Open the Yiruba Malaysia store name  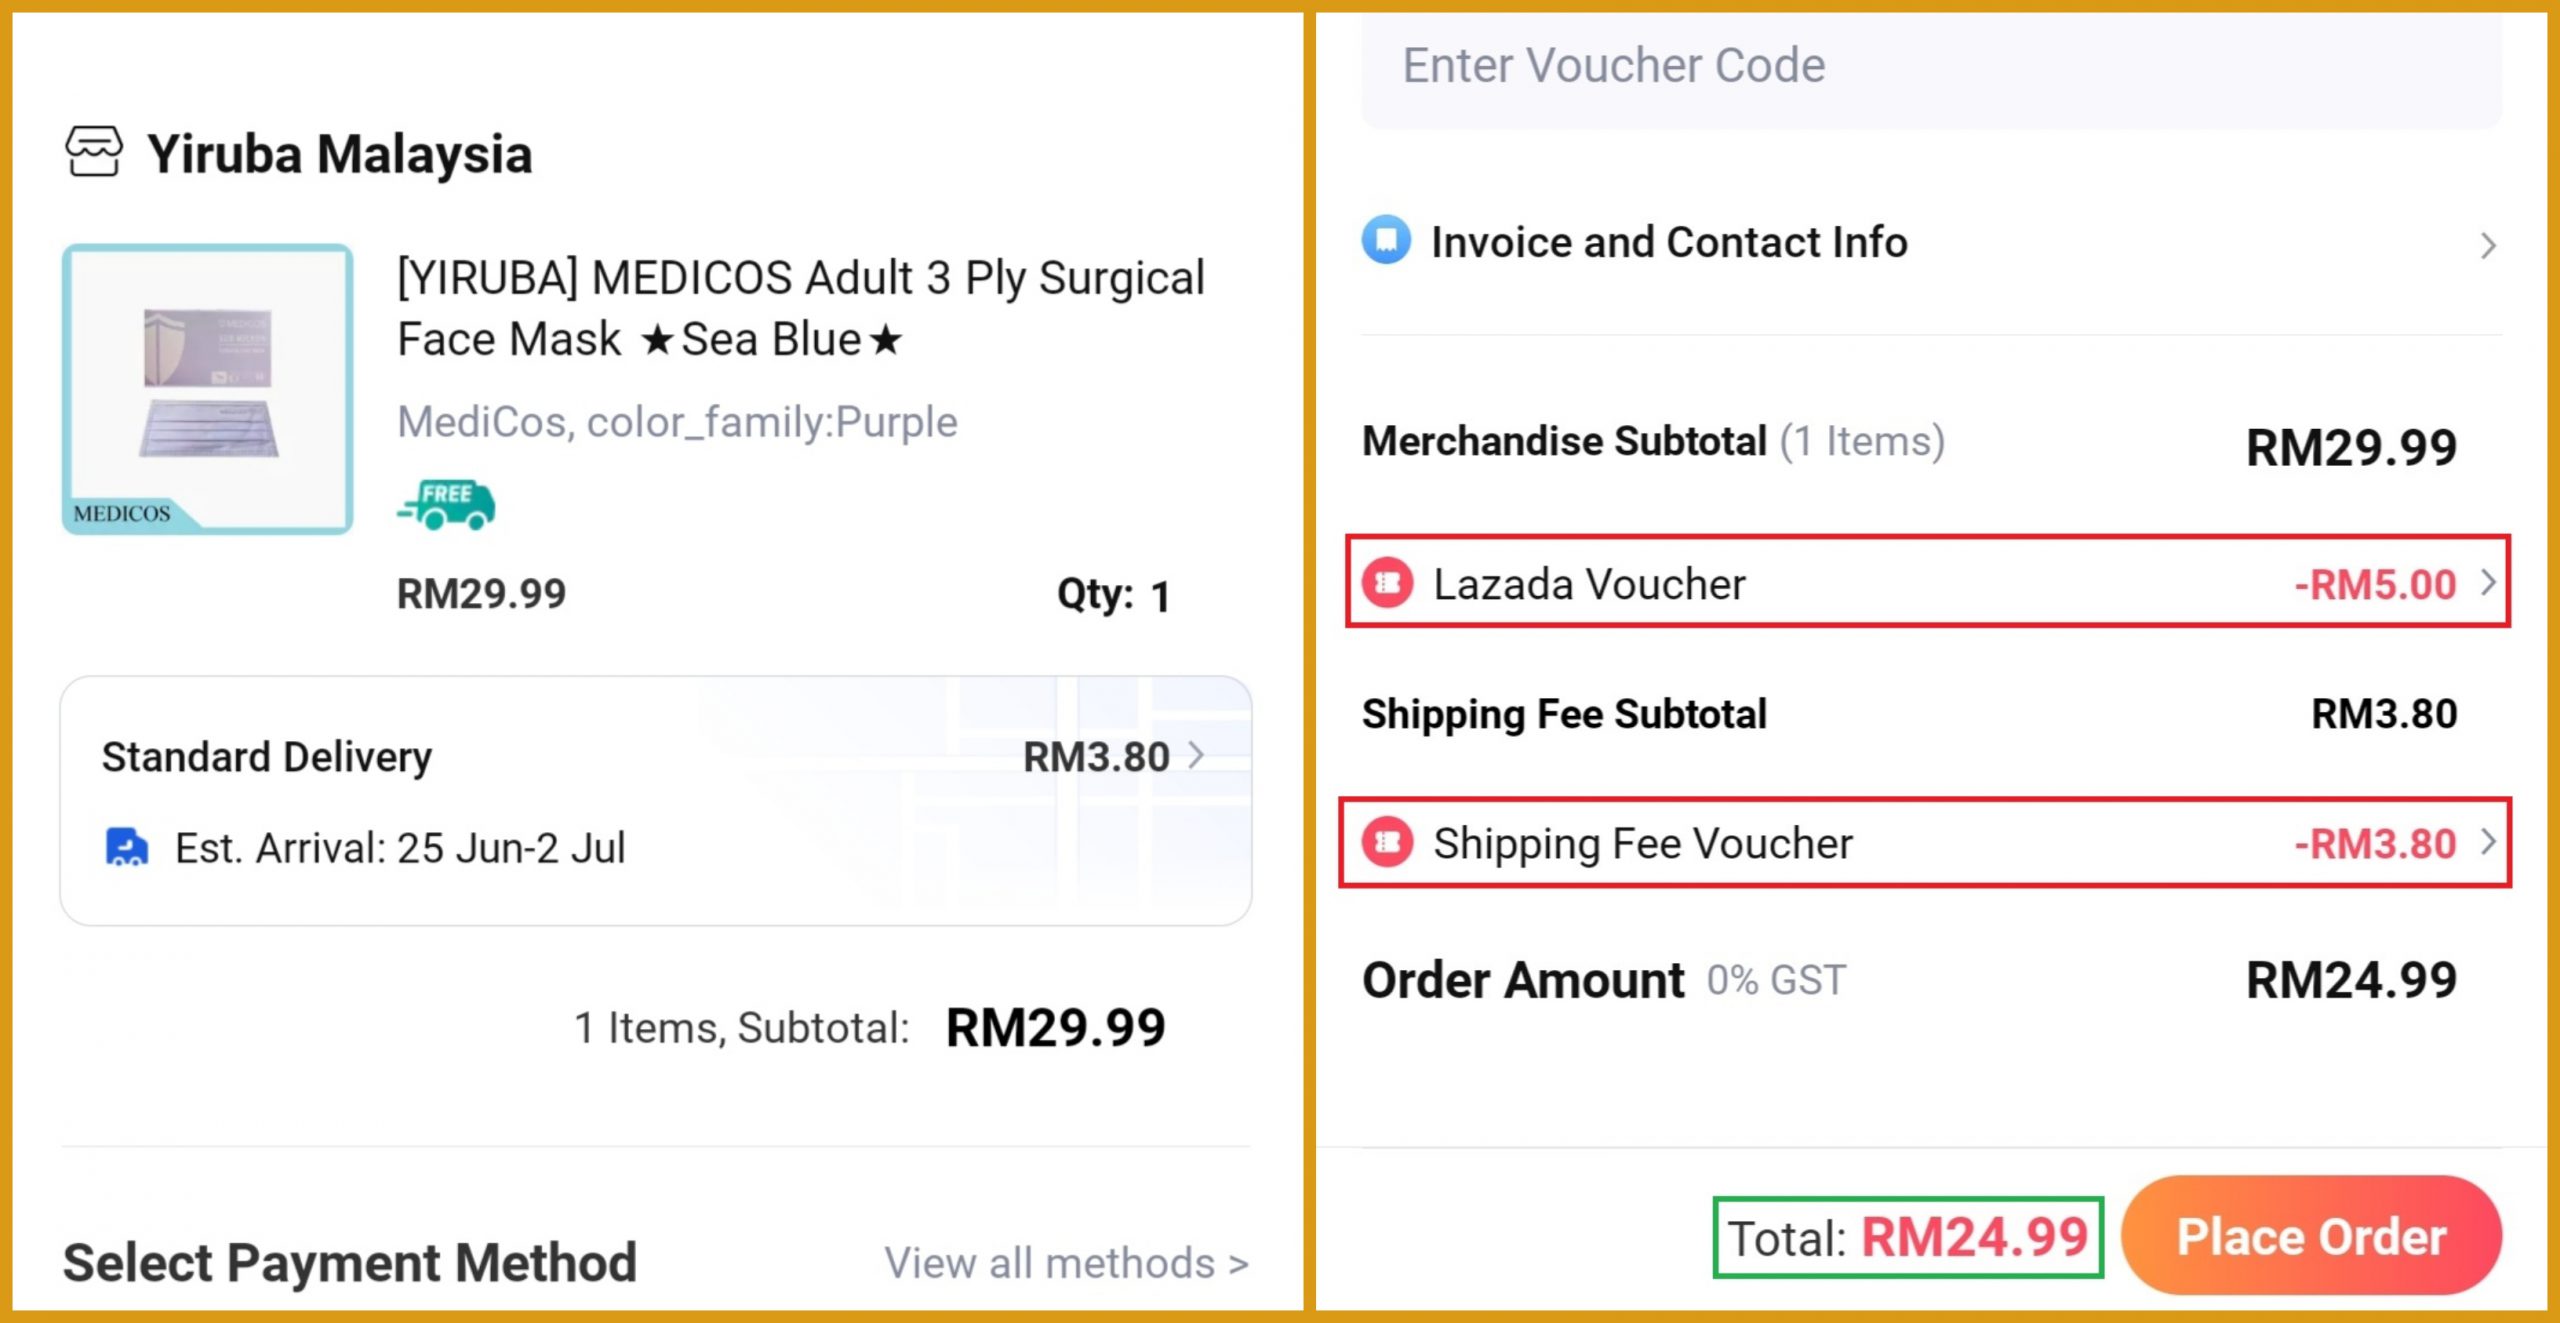(340, 154)
